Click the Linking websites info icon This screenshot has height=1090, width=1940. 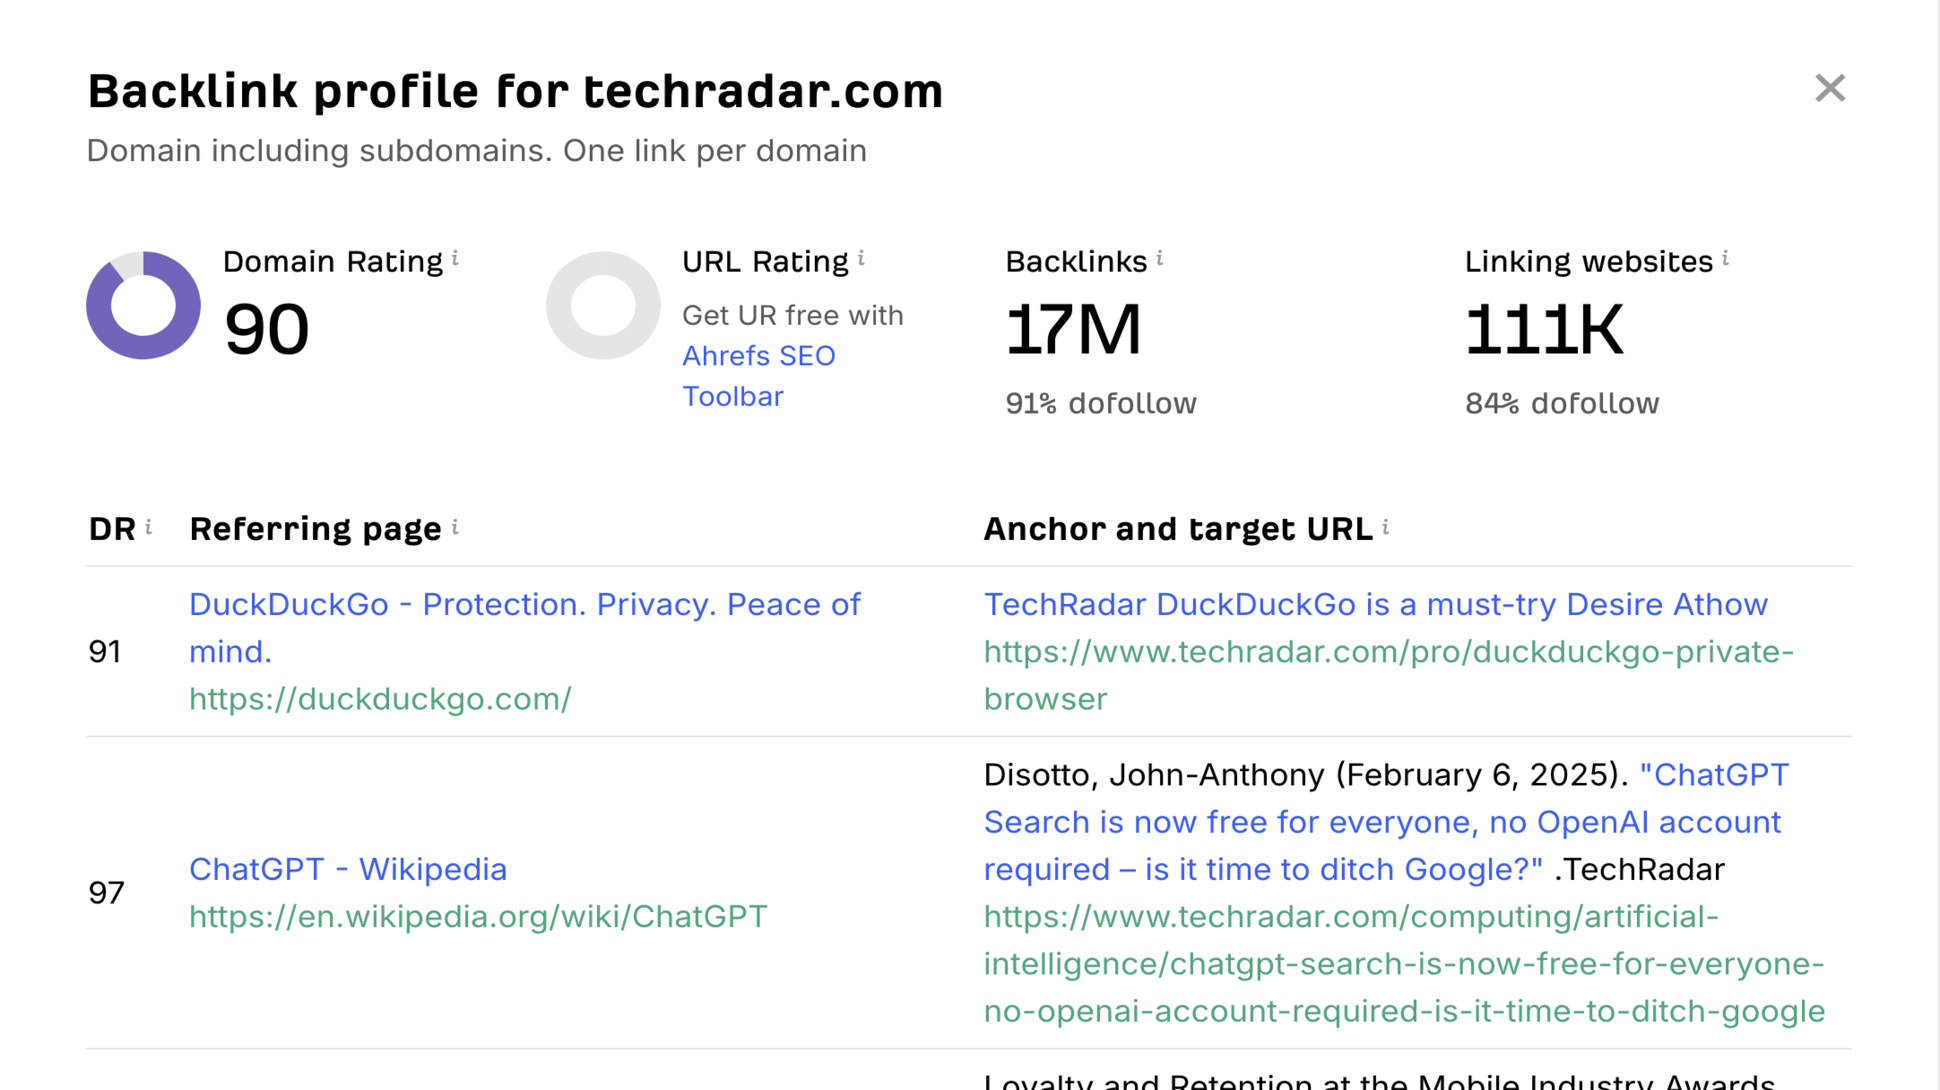[1726, 258]
